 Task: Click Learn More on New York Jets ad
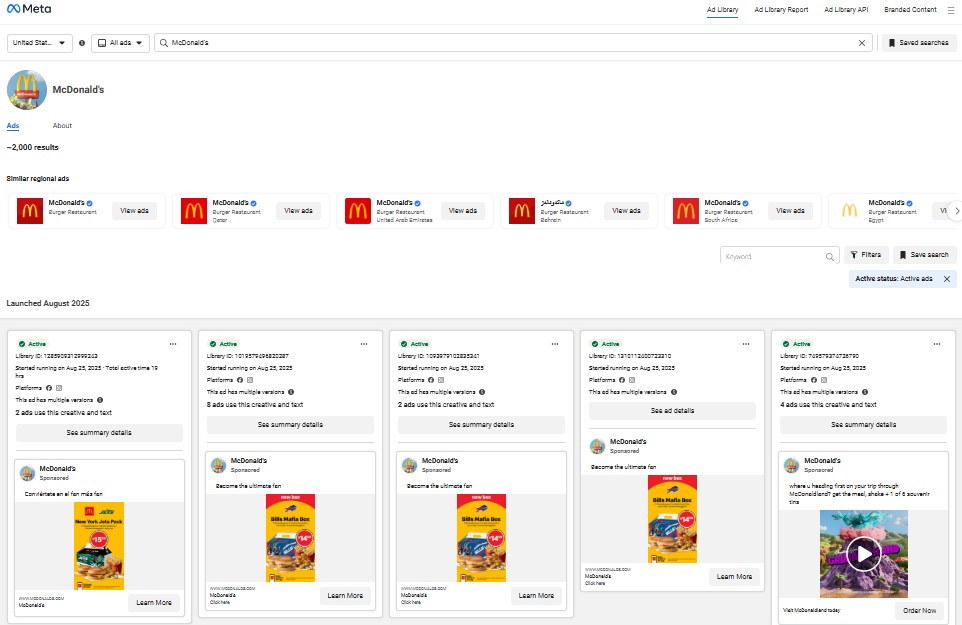(x=154, y=603)
